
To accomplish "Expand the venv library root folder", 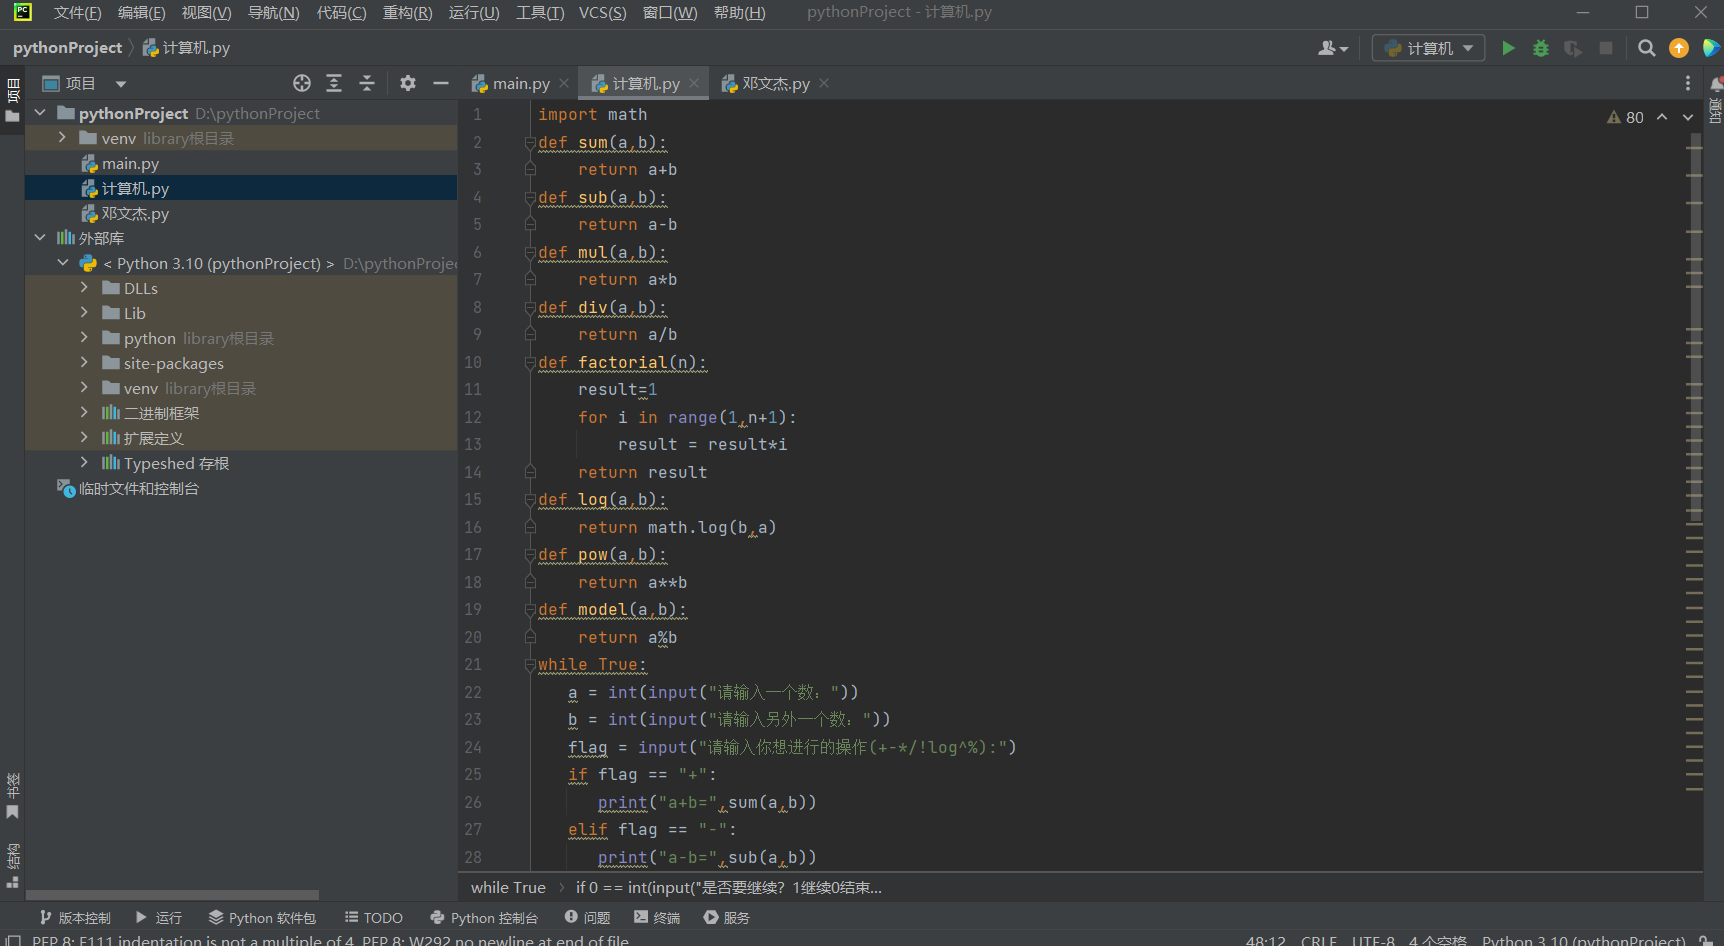I will click(62, 138).
